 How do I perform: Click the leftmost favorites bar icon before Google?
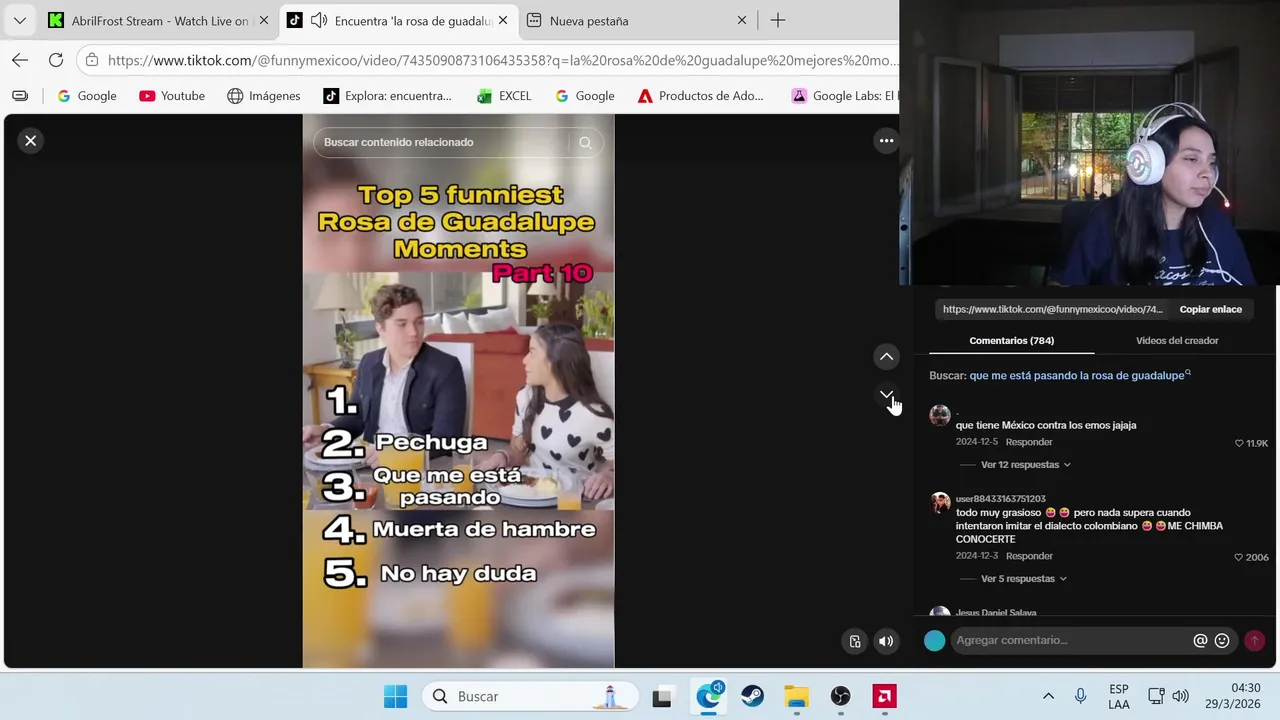click(20, 96)
